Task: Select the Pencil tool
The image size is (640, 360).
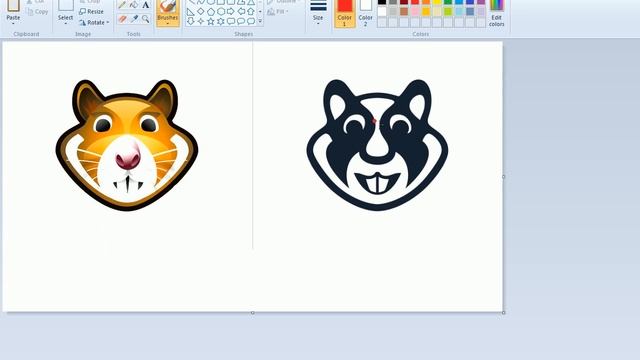Action: coord(122,5)
